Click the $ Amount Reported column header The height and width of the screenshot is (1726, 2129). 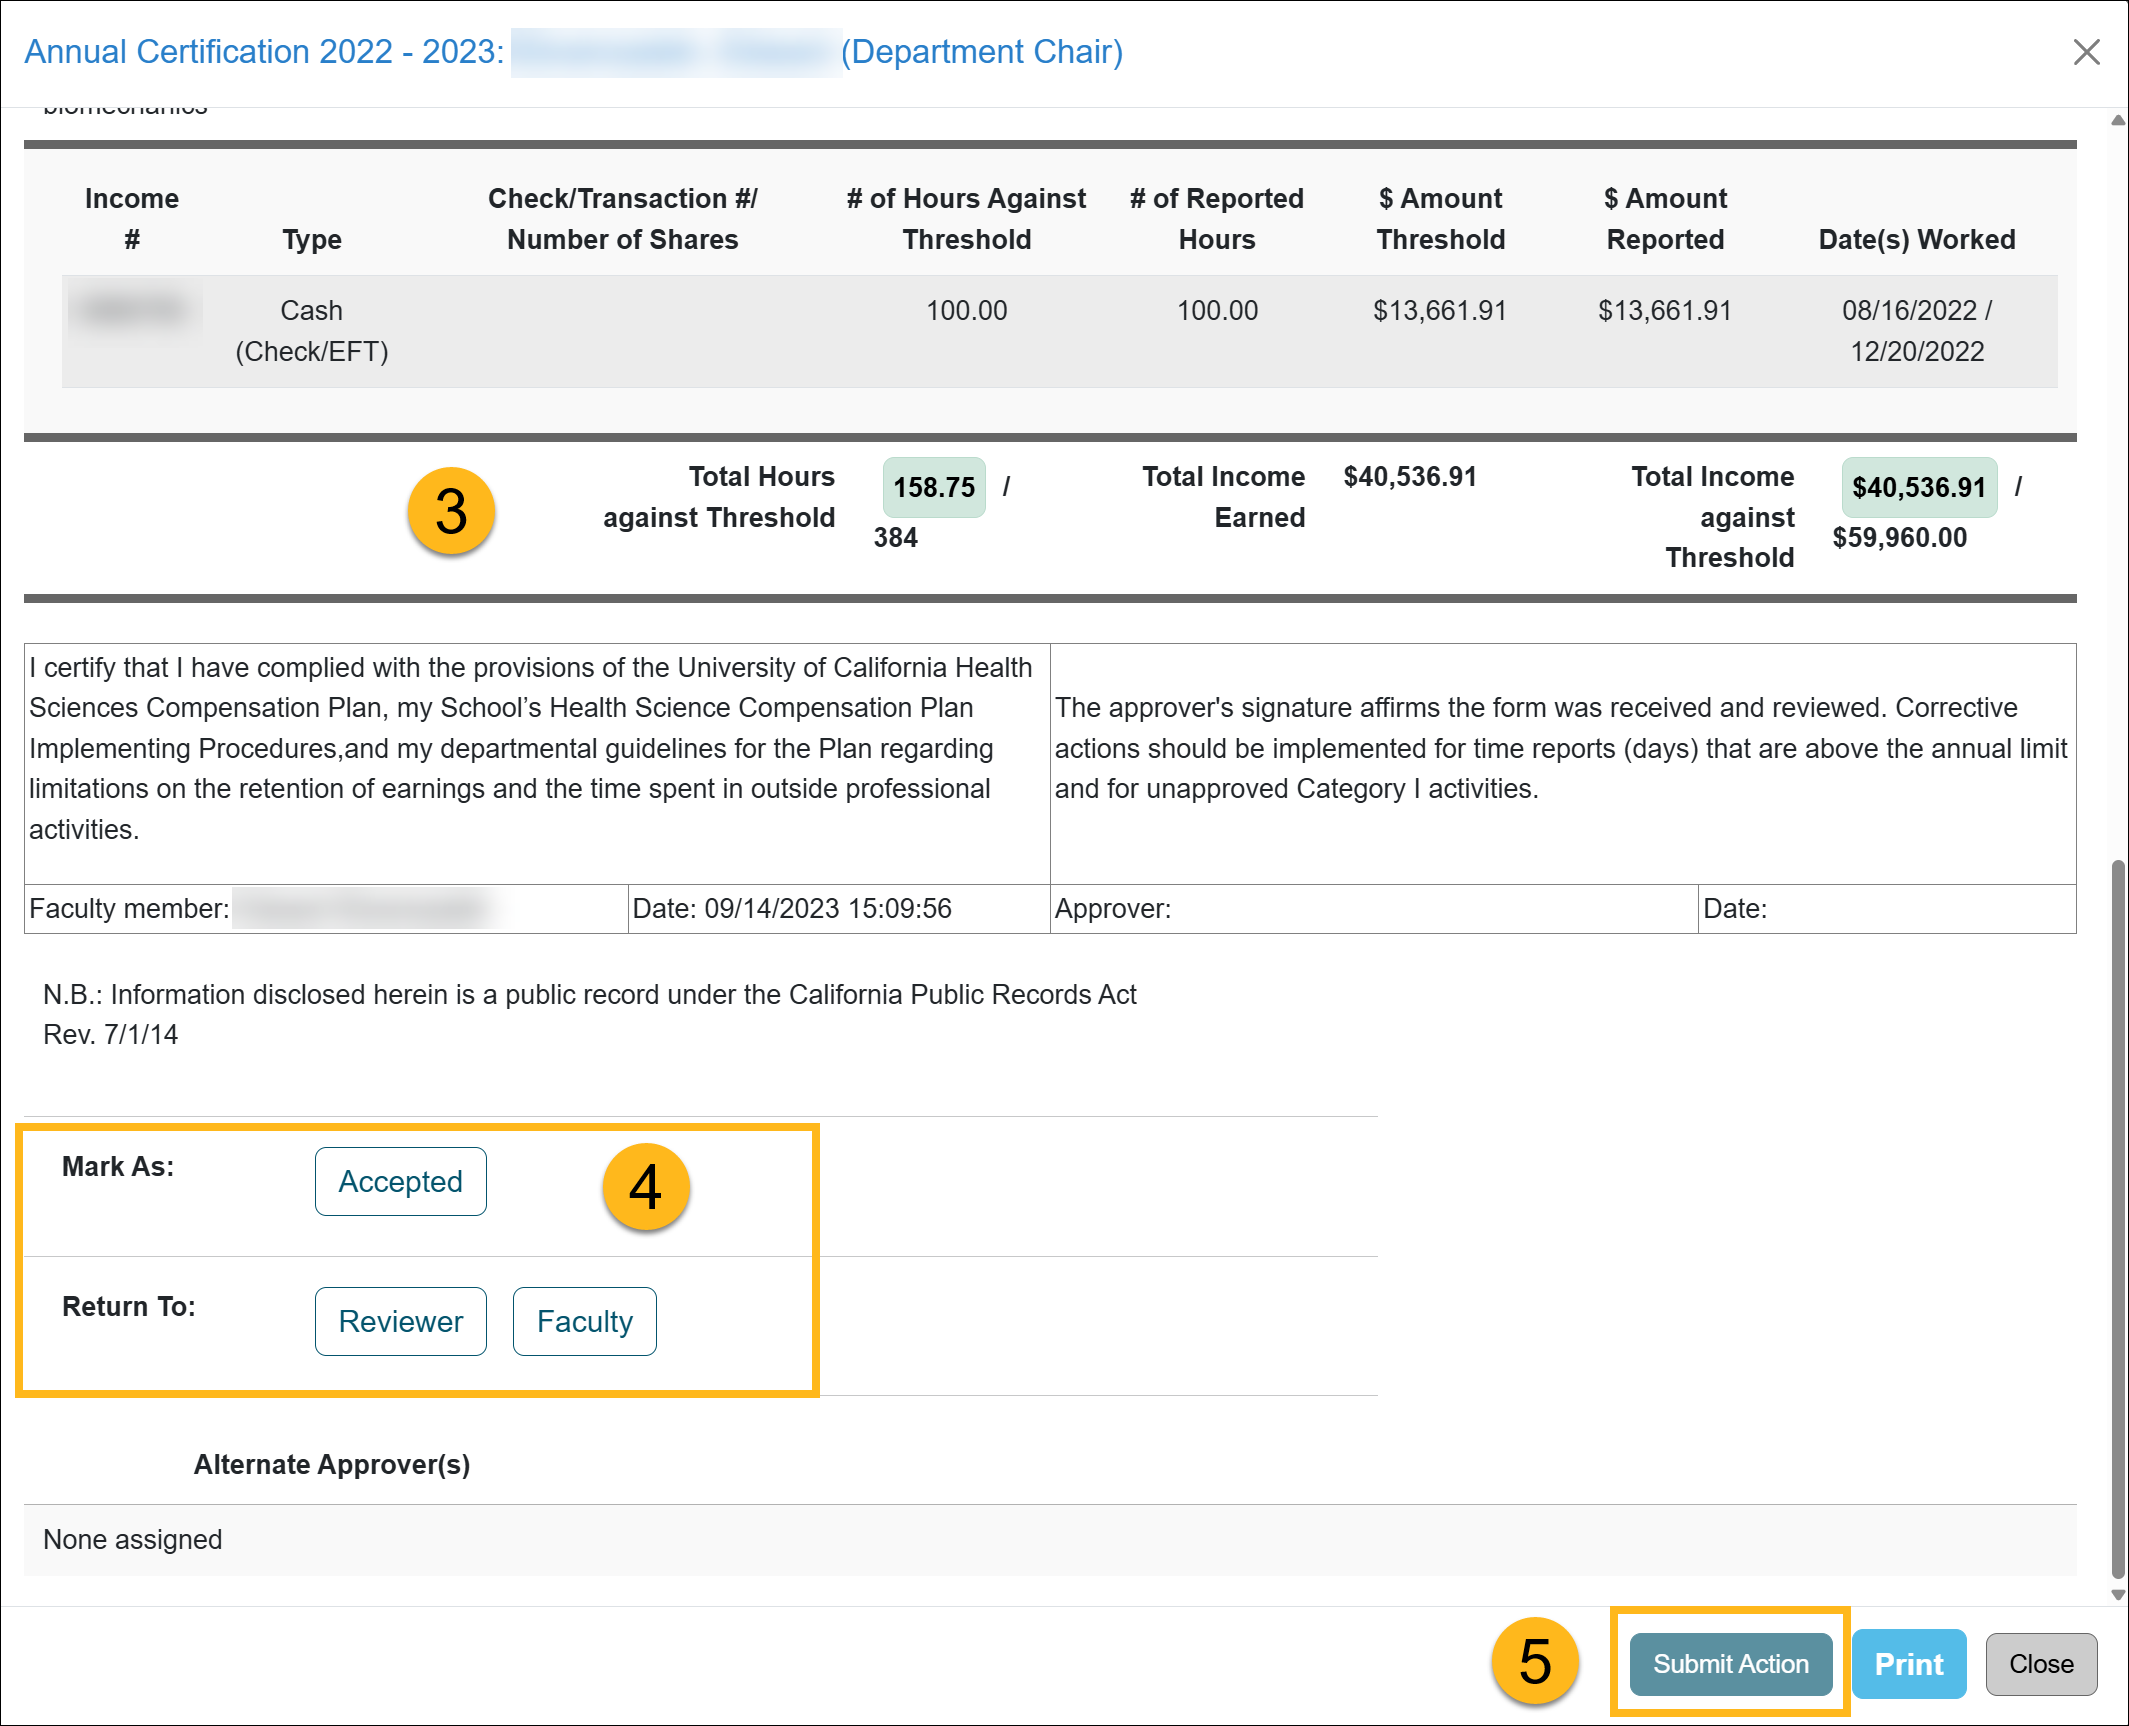coord(1664,219)
